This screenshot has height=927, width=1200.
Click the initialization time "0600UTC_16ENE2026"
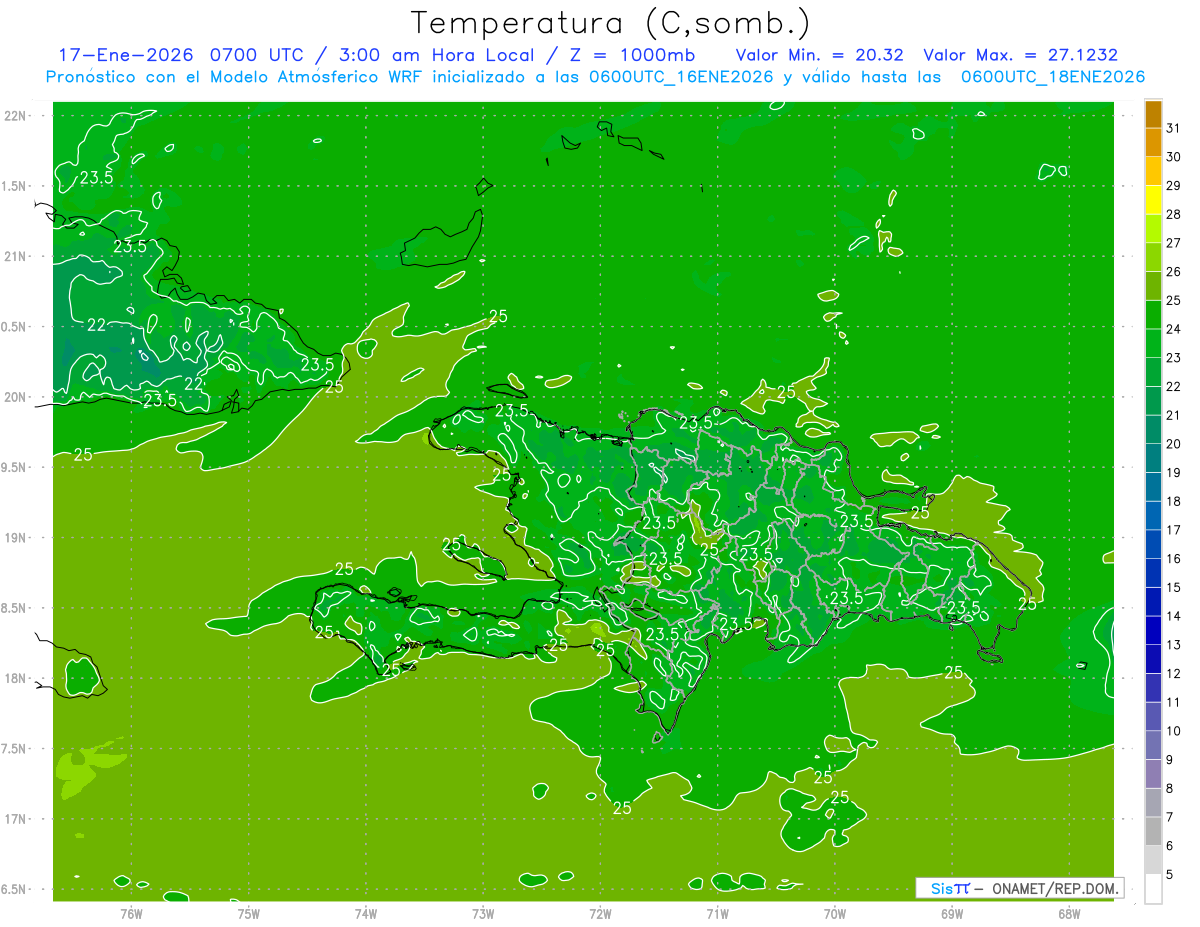[x=680, y=77]
